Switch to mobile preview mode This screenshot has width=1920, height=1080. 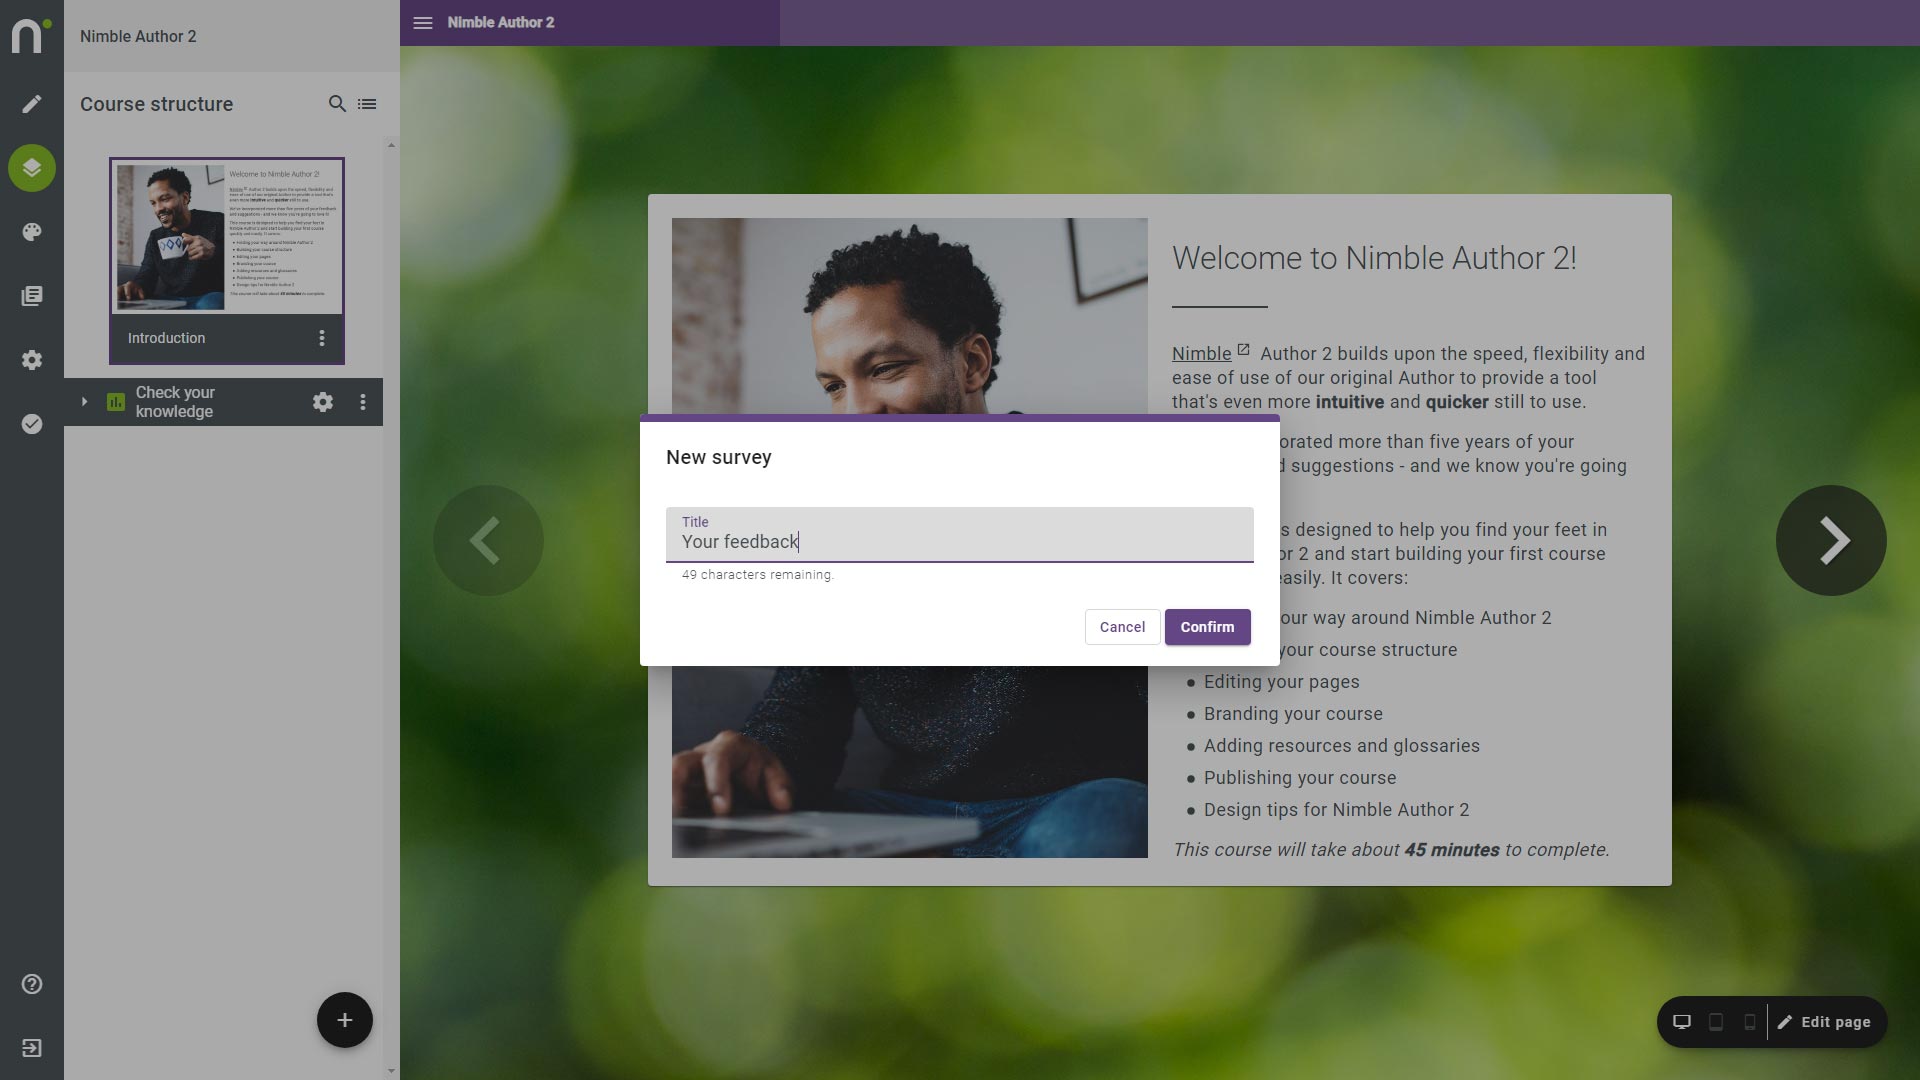(1750, 1022)
